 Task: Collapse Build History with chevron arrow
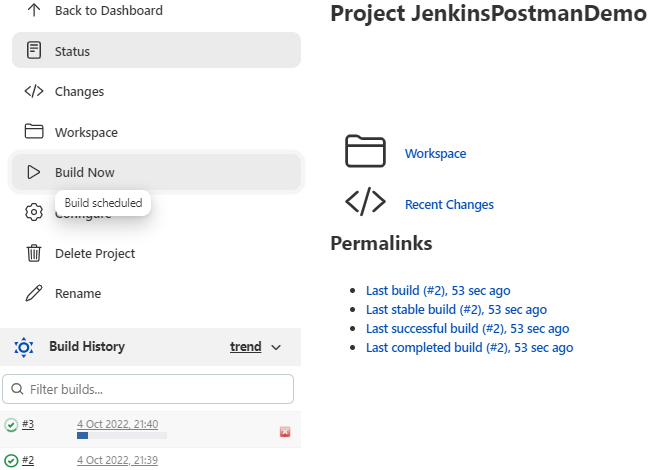(276, 347)
